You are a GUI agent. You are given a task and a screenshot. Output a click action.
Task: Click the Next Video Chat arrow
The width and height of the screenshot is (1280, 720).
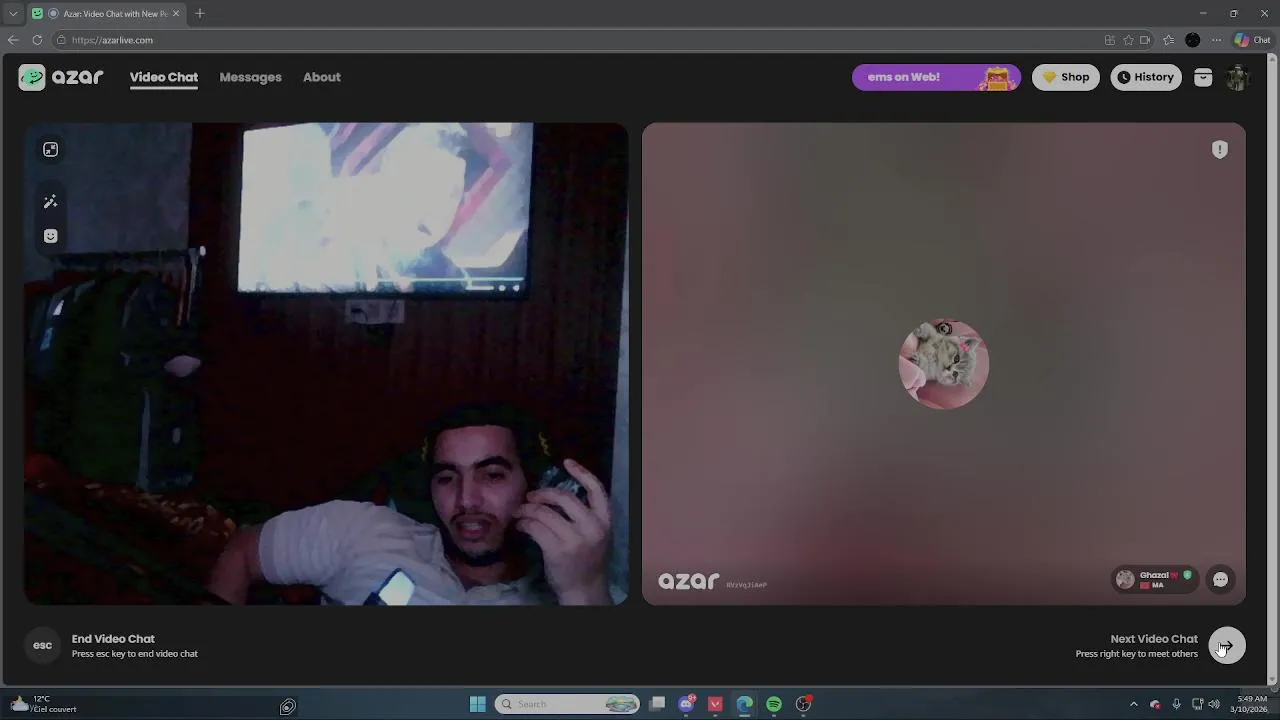tap(1227, 646)
